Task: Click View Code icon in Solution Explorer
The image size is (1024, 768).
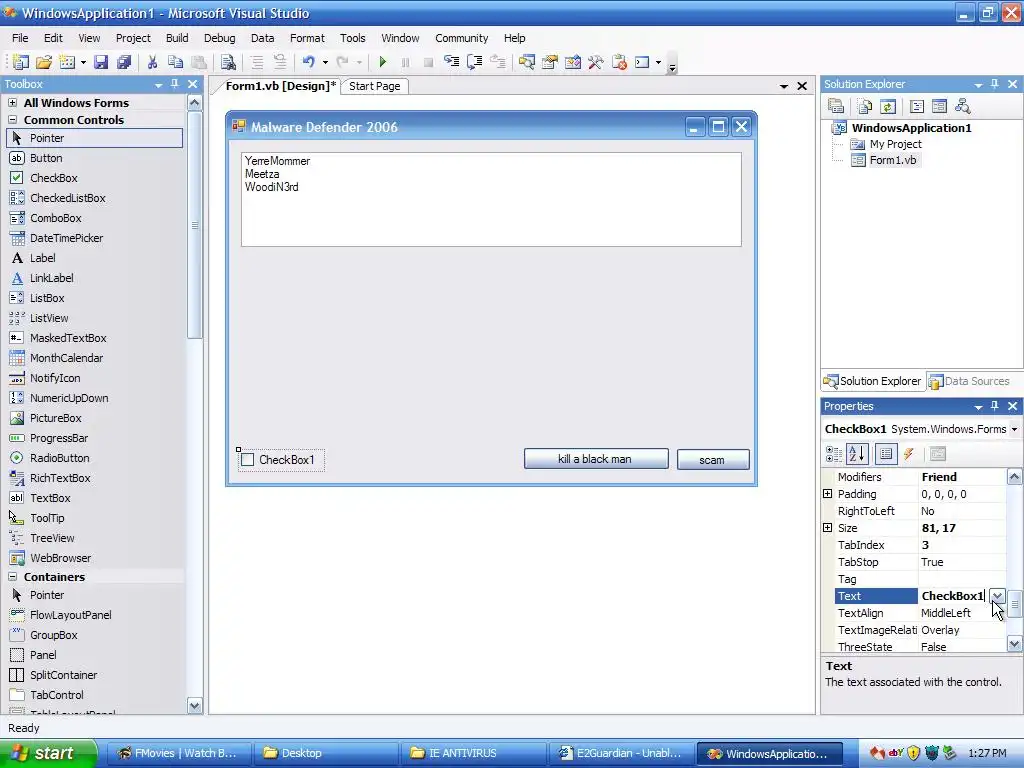Action: pyautogui.click(x=917, y=106)
